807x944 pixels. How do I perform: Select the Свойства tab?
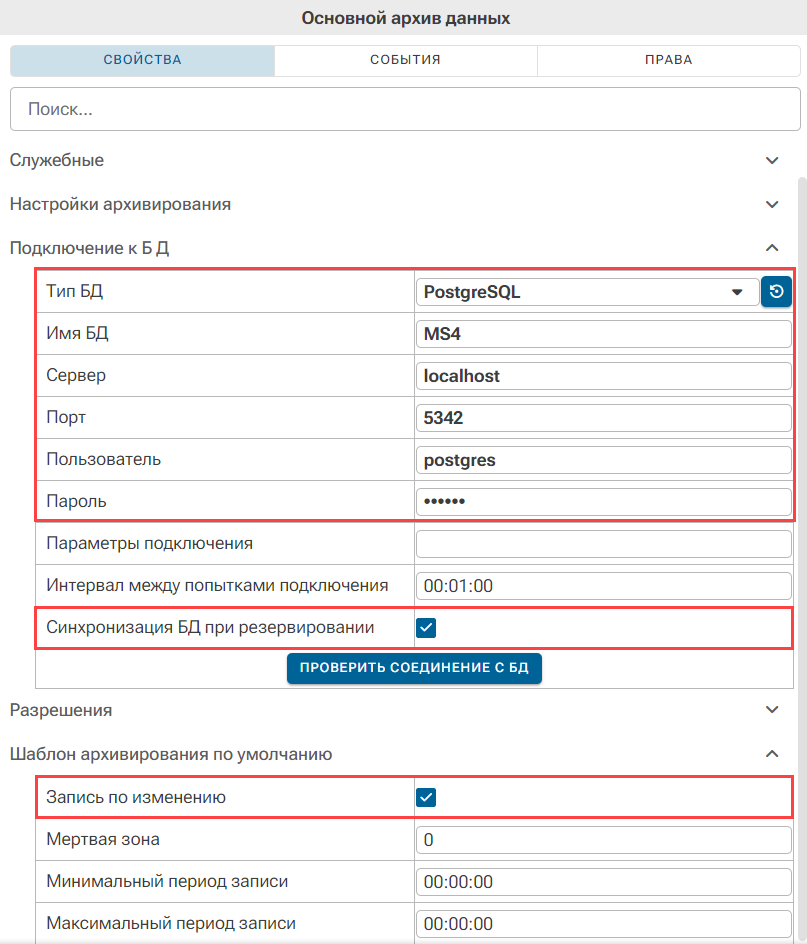click(x=142, y=60)
